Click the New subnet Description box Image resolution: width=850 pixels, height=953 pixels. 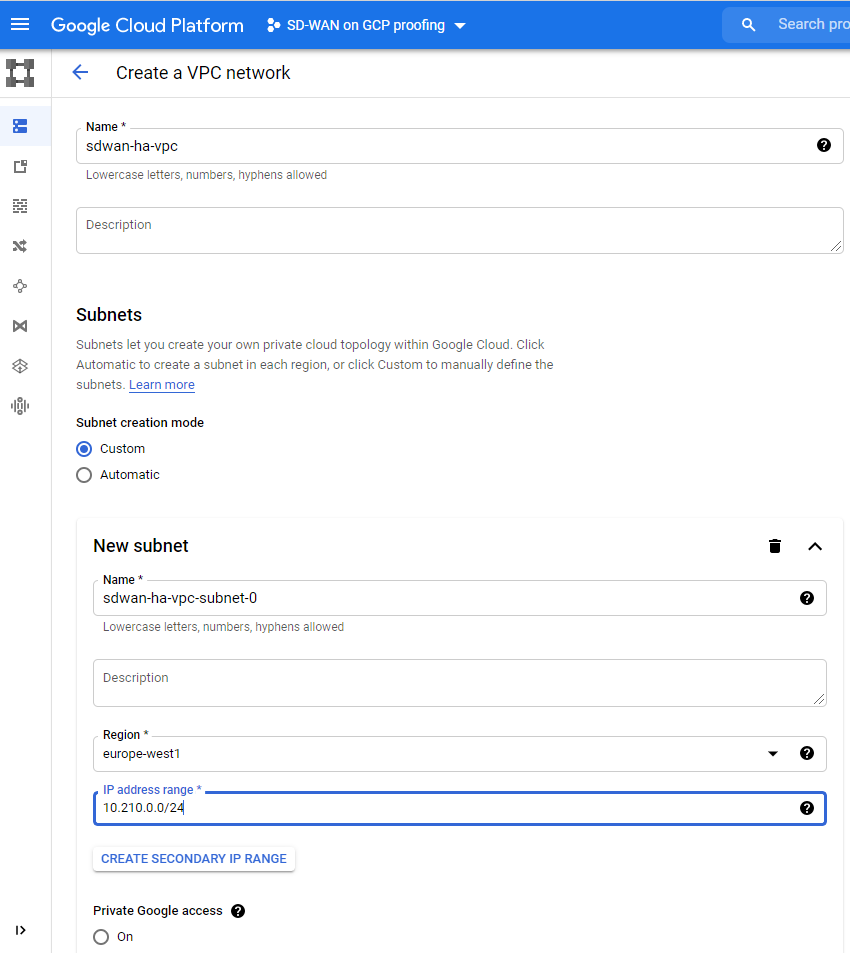tap(459, 683)
